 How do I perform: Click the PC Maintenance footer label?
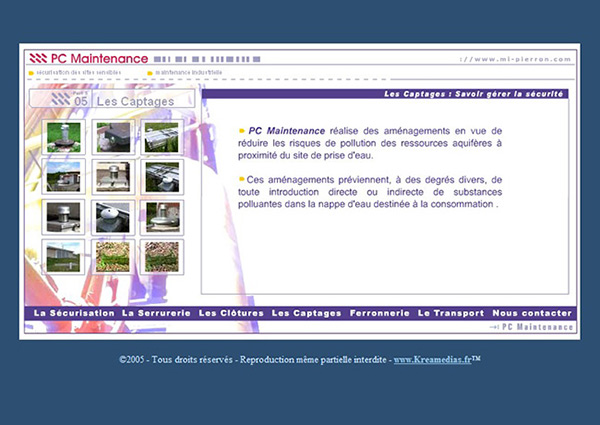click(x=537, y=327)
